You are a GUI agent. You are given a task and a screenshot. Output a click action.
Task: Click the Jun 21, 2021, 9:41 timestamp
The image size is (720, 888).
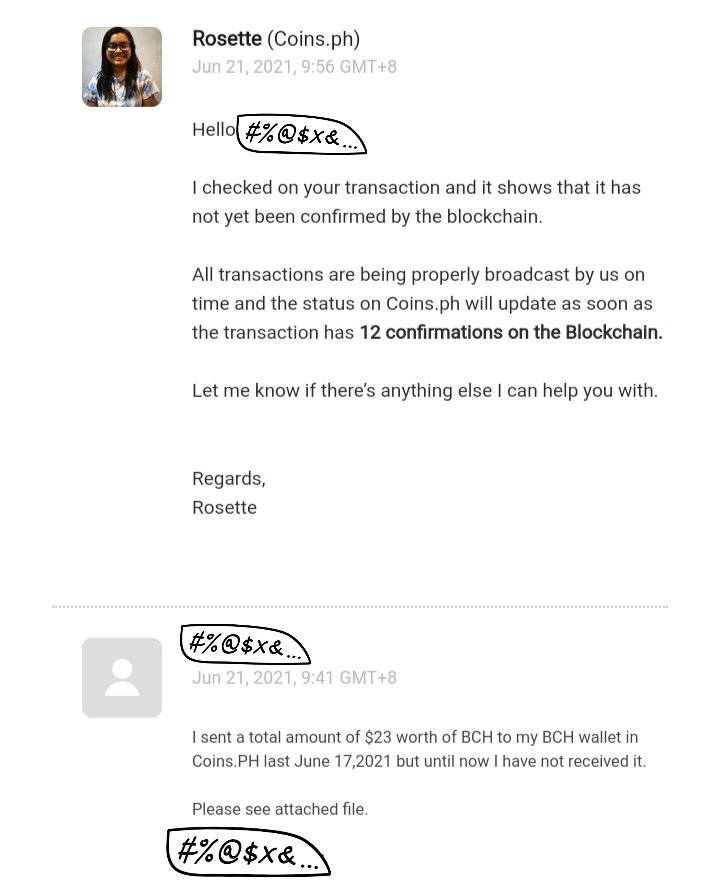pos(294,677)
